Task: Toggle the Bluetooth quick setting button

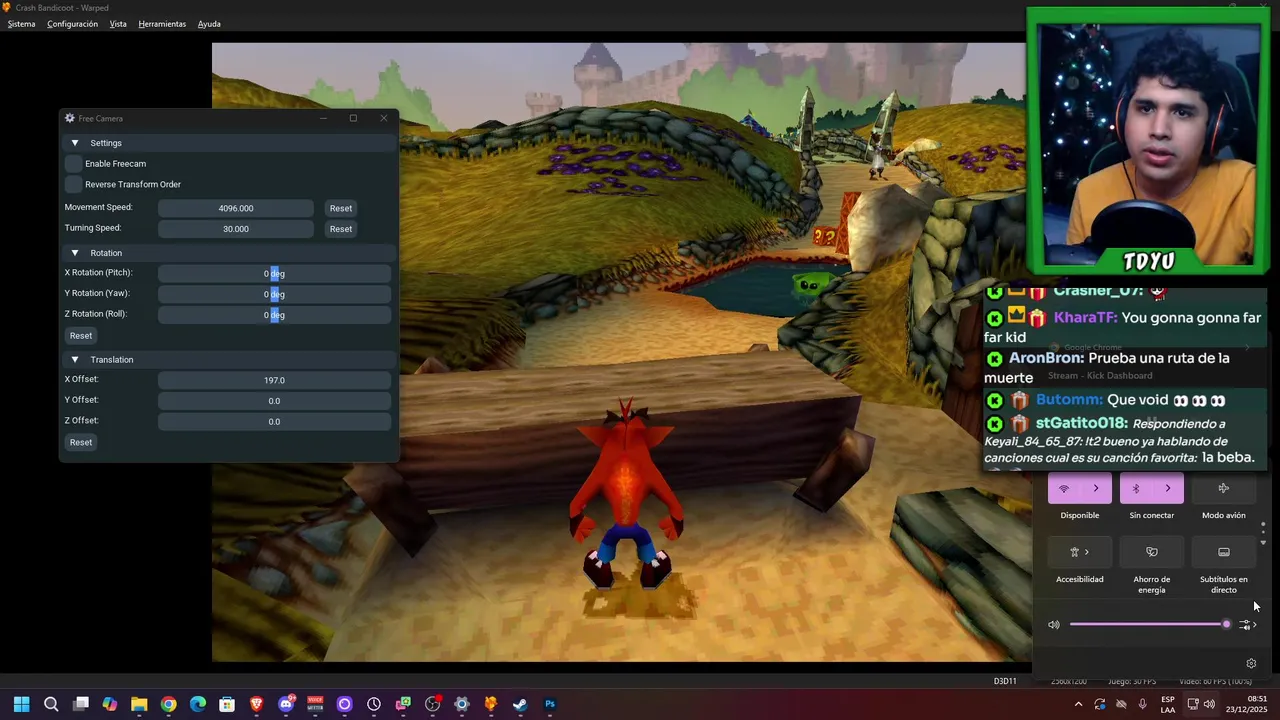Action: tap(1136, 489)
